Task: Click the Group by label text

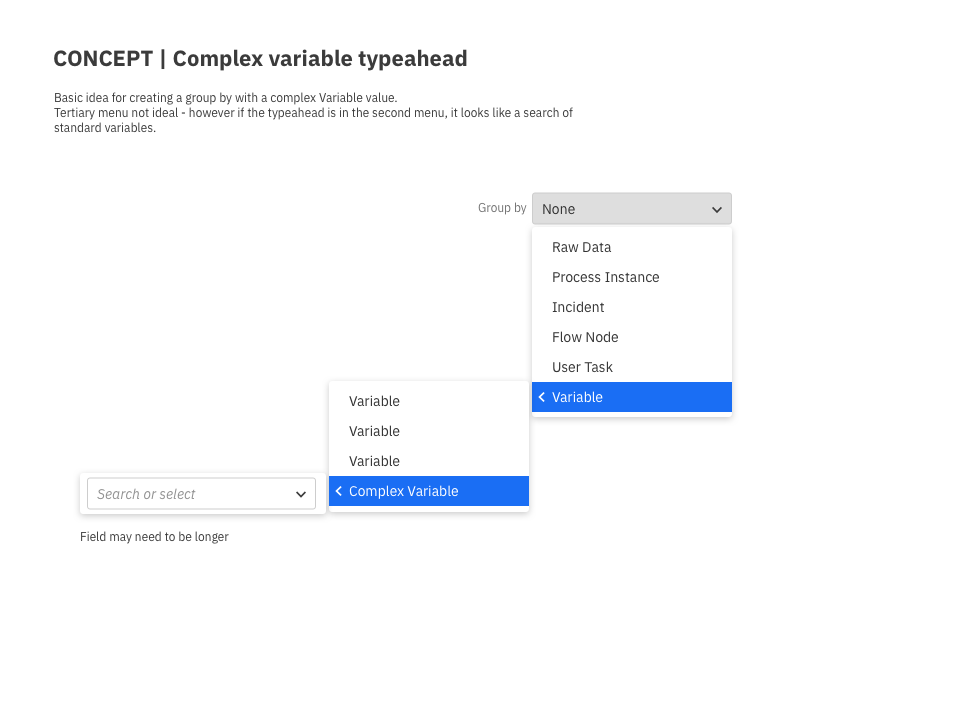Action: pyautogui.click(x=501, y=208)
